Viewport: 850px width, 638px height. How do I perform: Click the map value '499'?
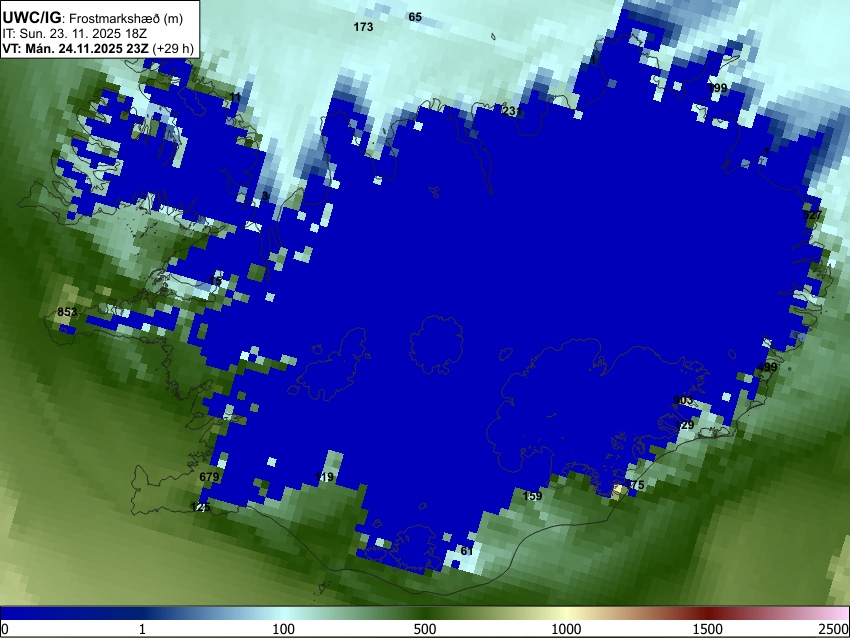coord(768,367)
